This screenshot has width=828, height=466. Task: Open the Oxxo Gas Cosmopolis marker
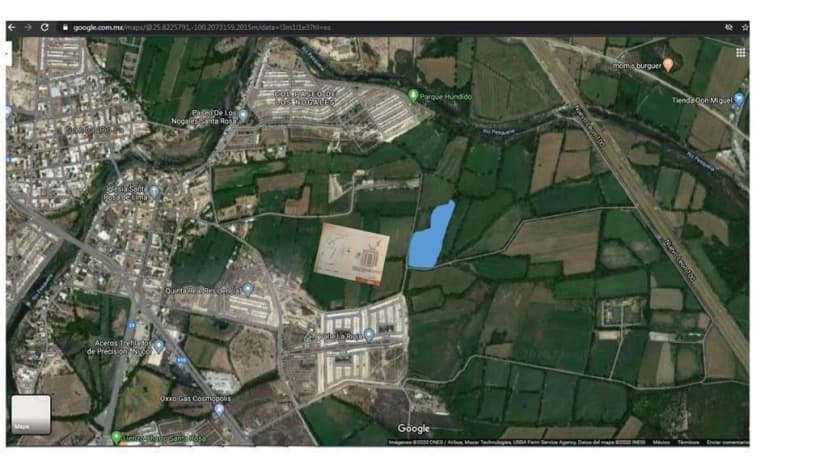coord(219,409)
